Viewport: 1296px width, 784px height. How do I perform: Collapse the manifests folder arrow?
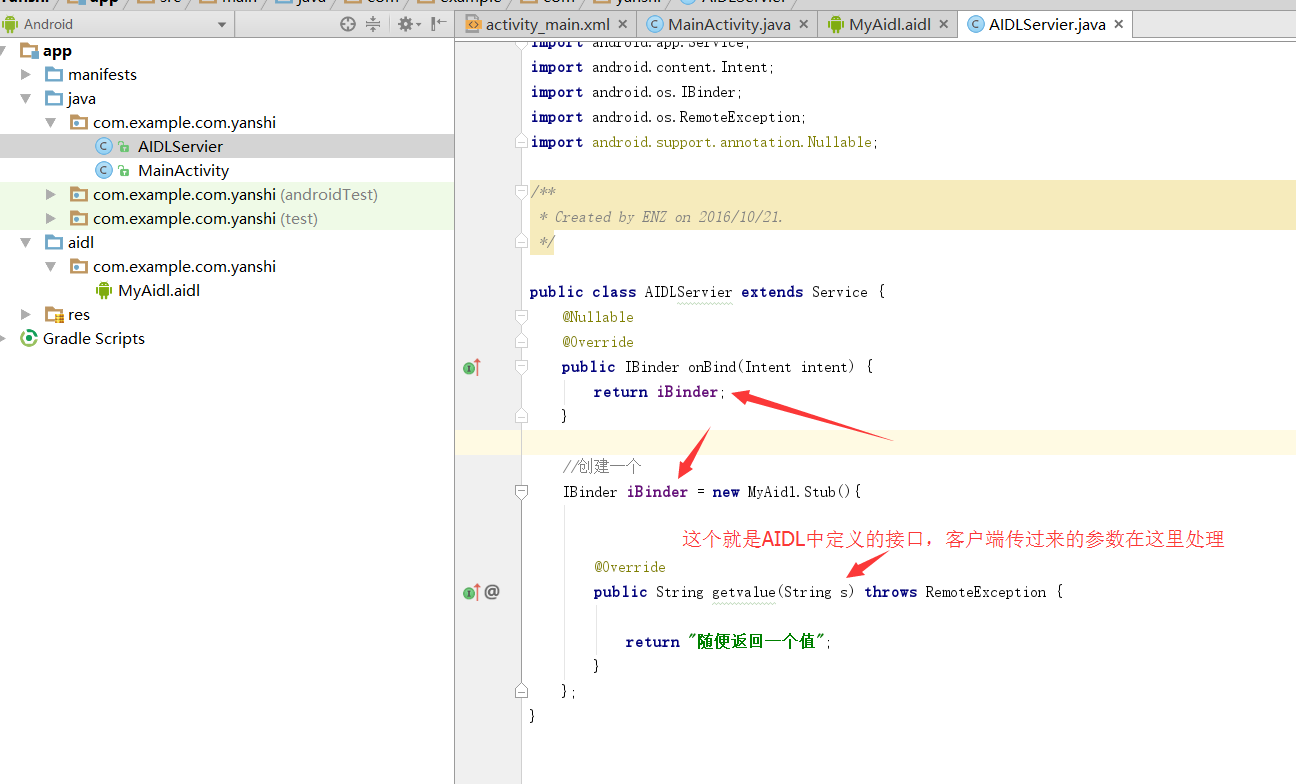coord(27,74)
